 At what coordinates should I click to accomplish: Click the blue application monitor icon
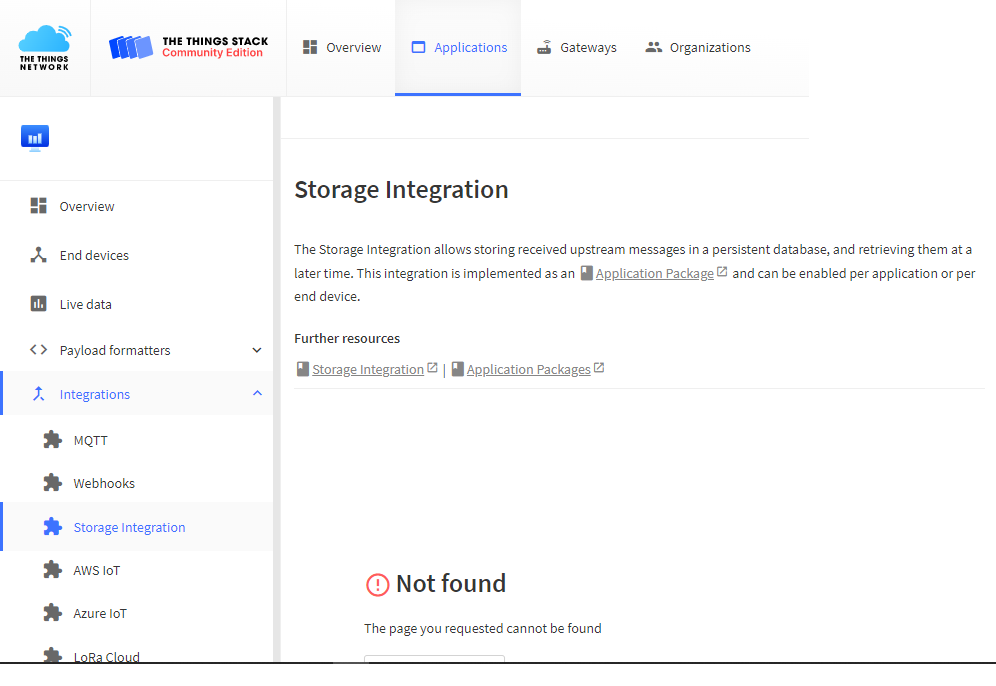pyautogui.click(x=35, y=138)
